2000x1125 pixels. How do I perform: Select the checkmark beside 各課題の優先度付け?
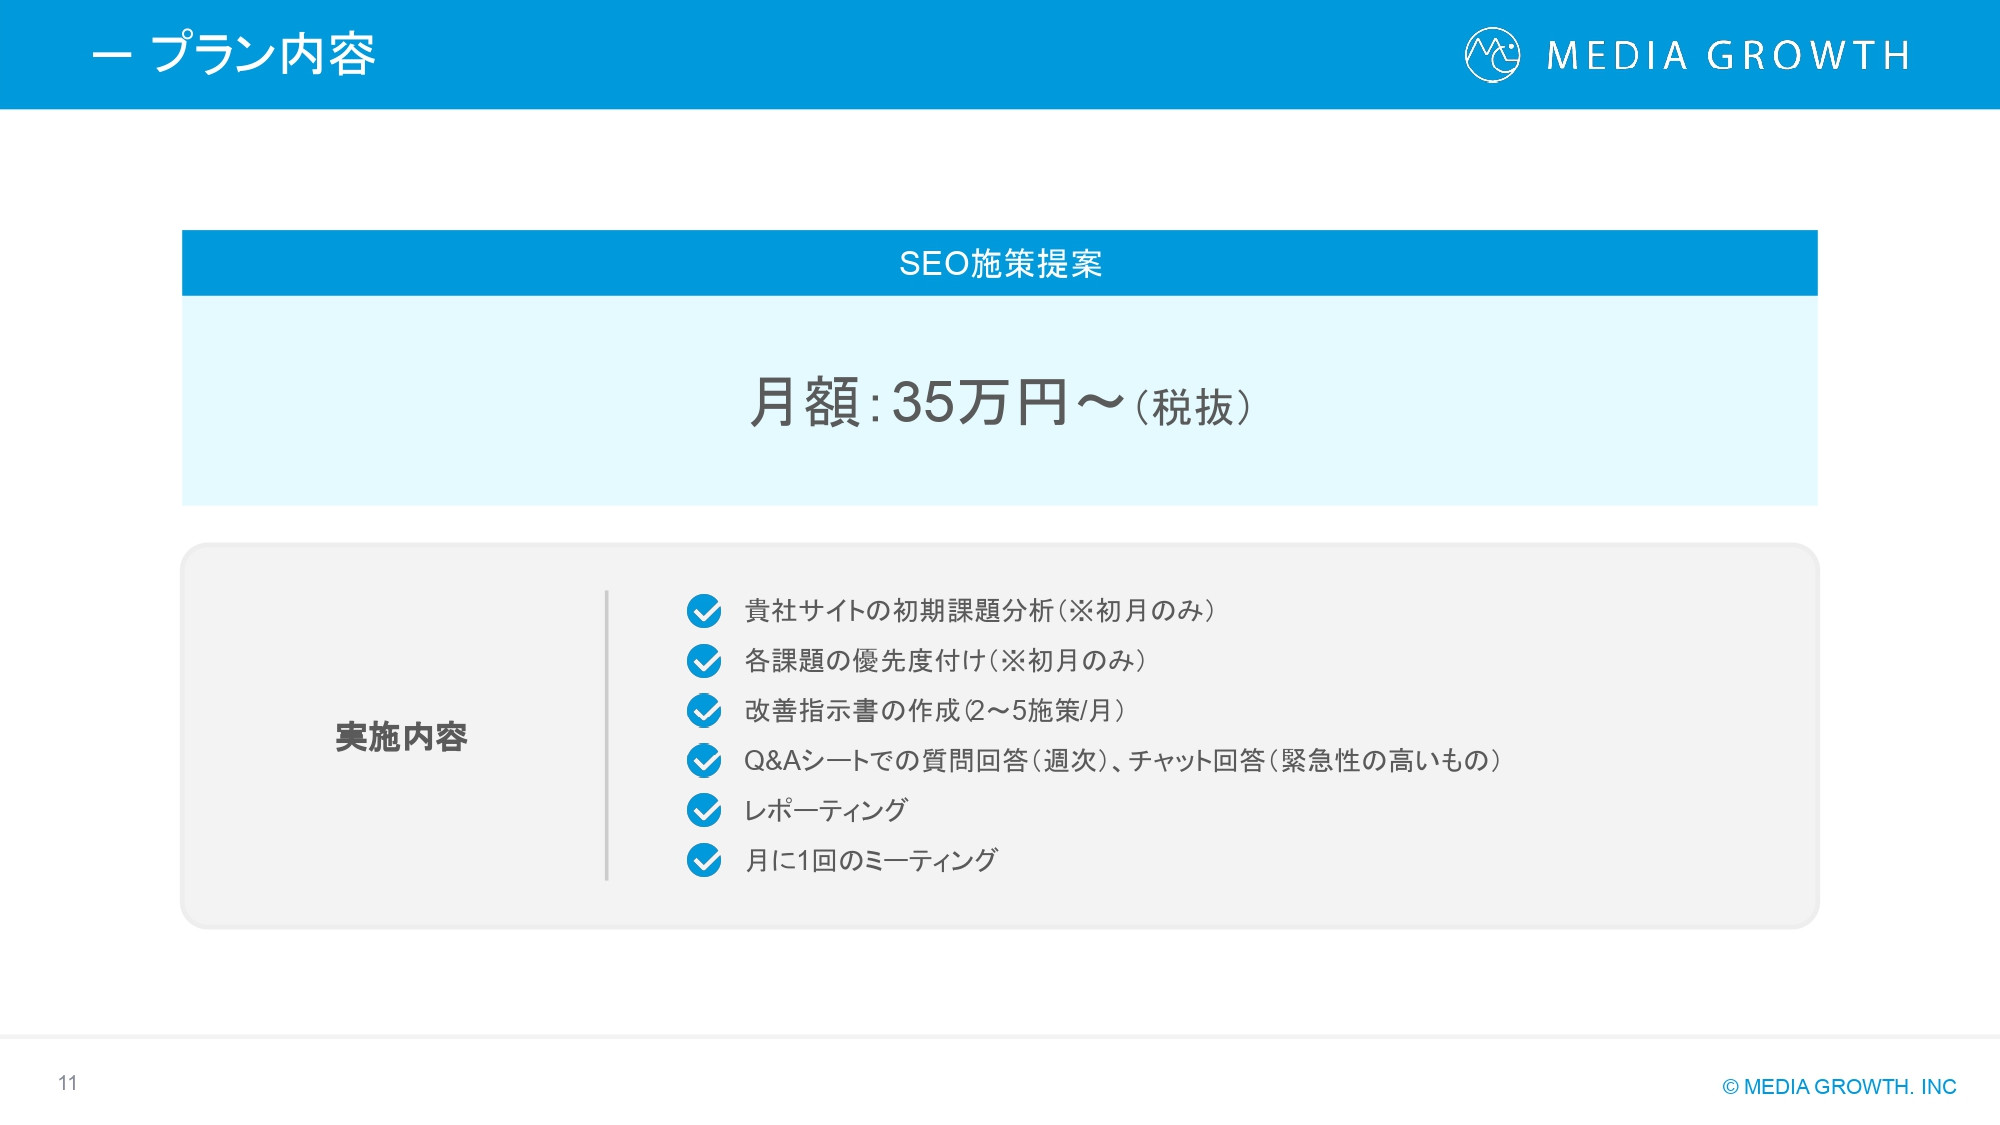coord(703,661)
